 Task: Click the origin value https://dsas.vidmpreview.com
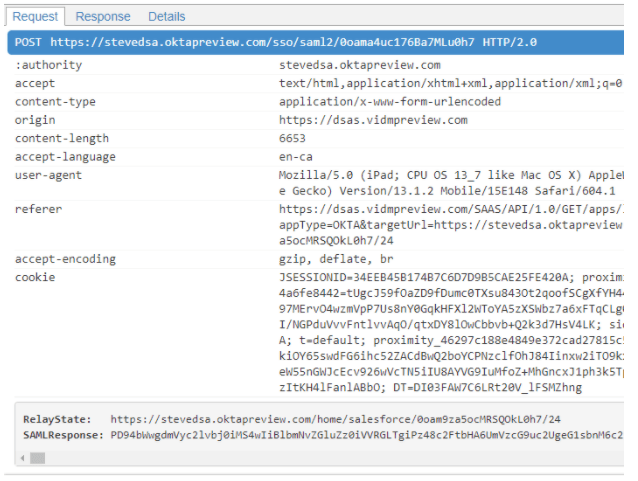(x=373, y=120)
